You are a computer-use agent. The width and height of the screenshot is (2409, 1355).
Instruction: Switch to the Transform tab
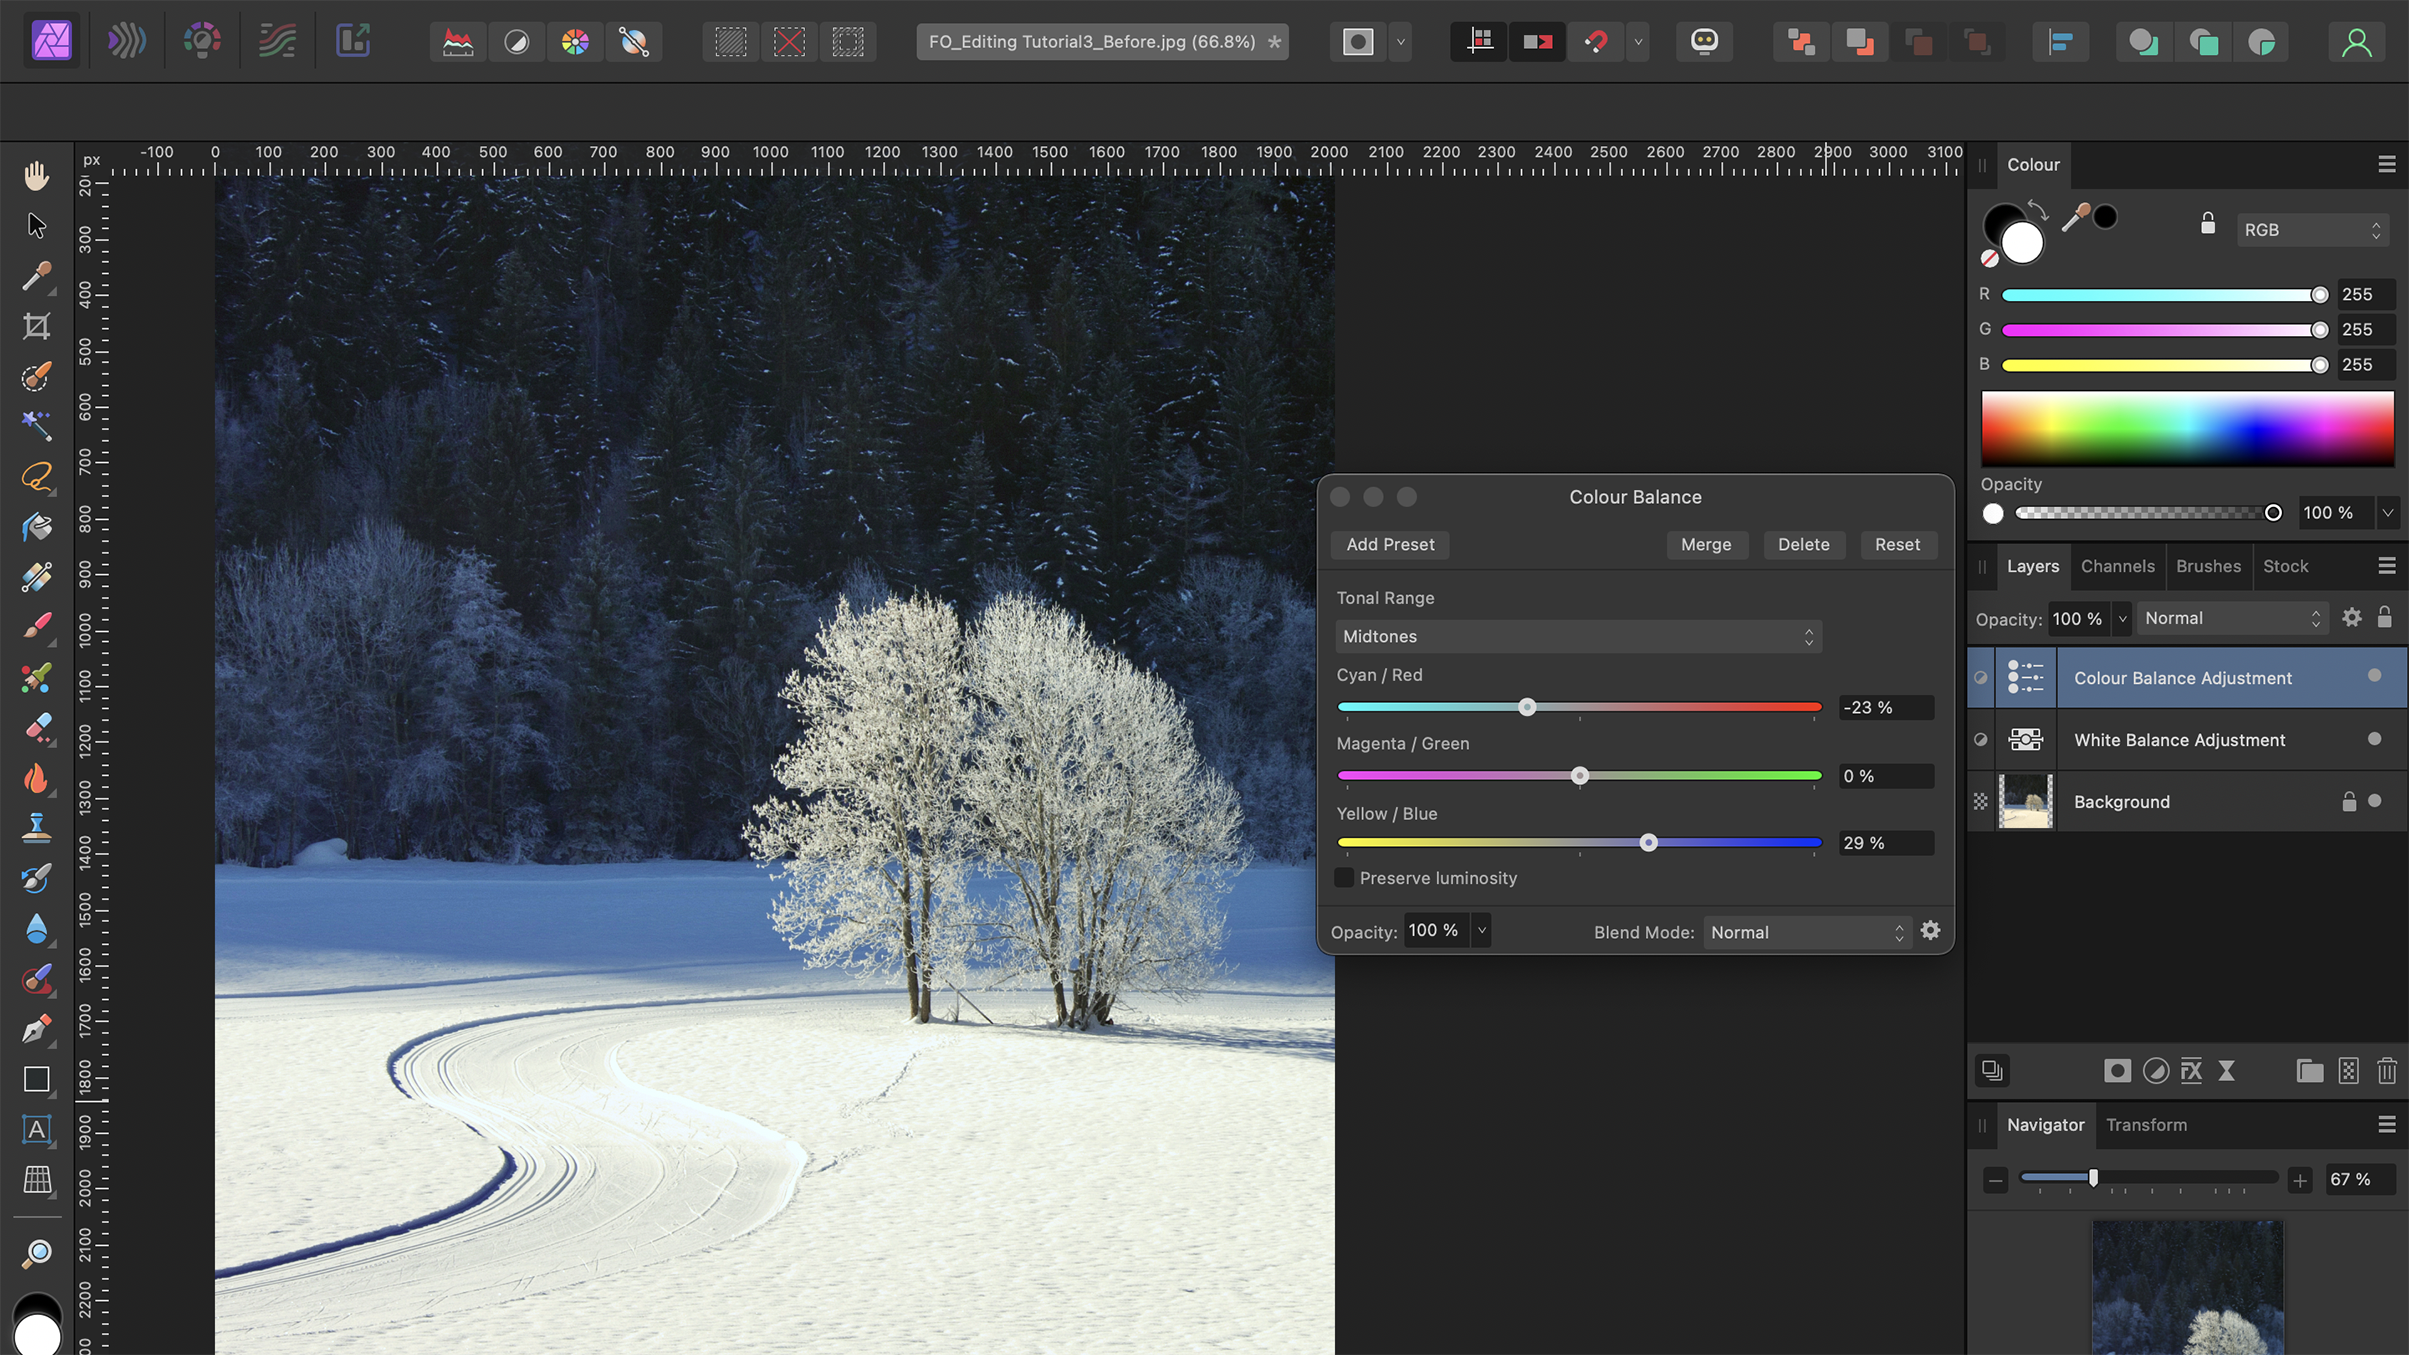[x=2145, y=1125]
